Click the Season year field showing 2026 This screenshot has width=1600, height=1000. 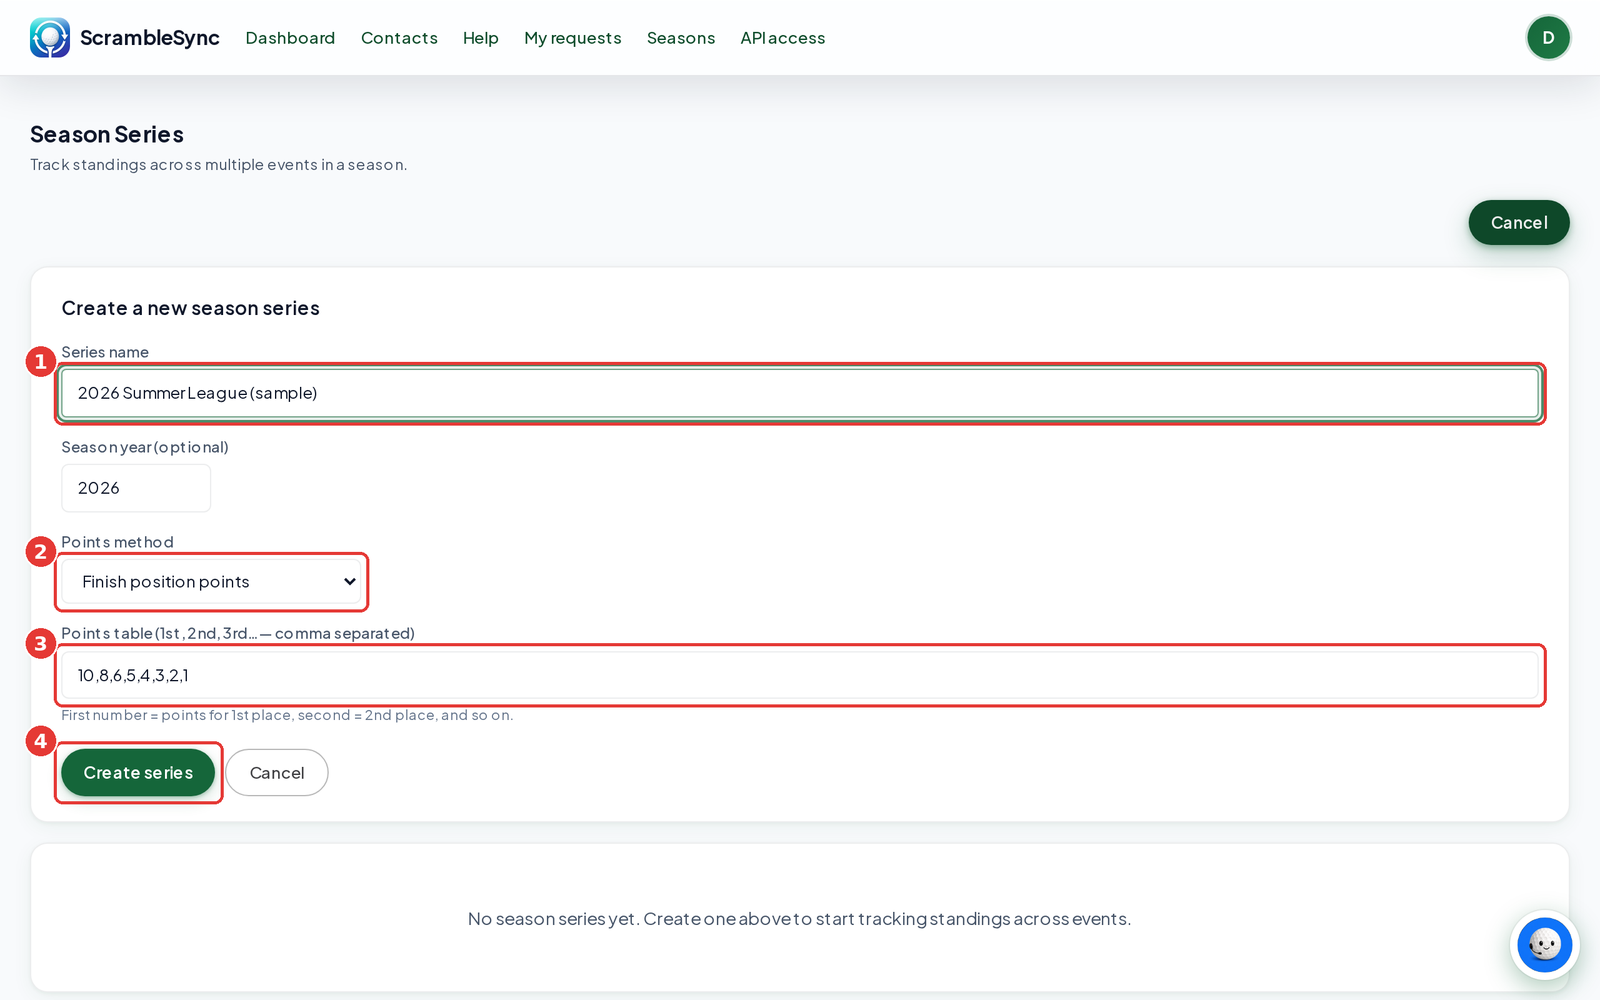tap(136, 488)
